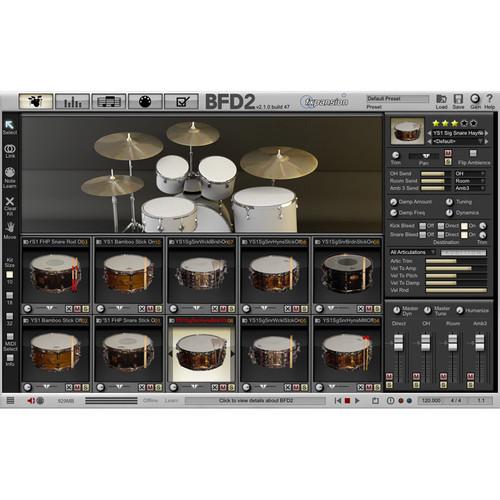Image resolution: width=500 pixels, height=500 pixels.
Task: Click the Humanize knob
Action: pos(460,310)
